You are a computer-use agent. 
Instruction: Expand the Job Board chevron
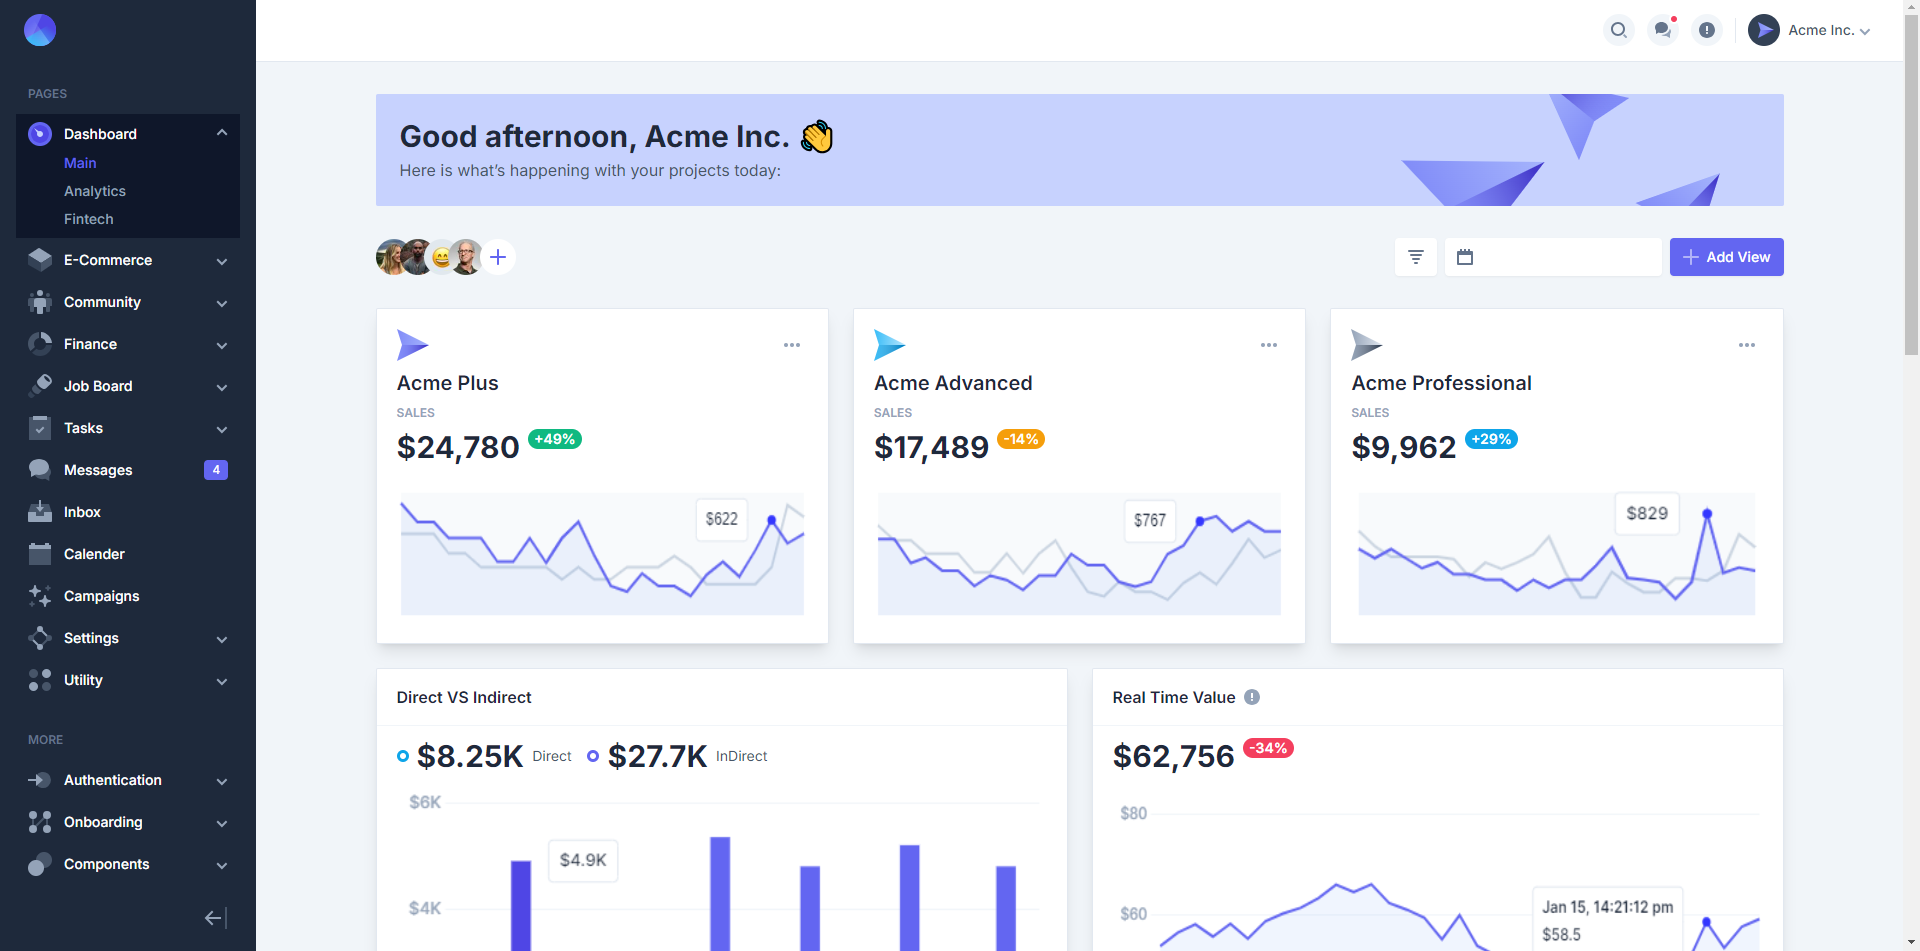click(222, 387)
